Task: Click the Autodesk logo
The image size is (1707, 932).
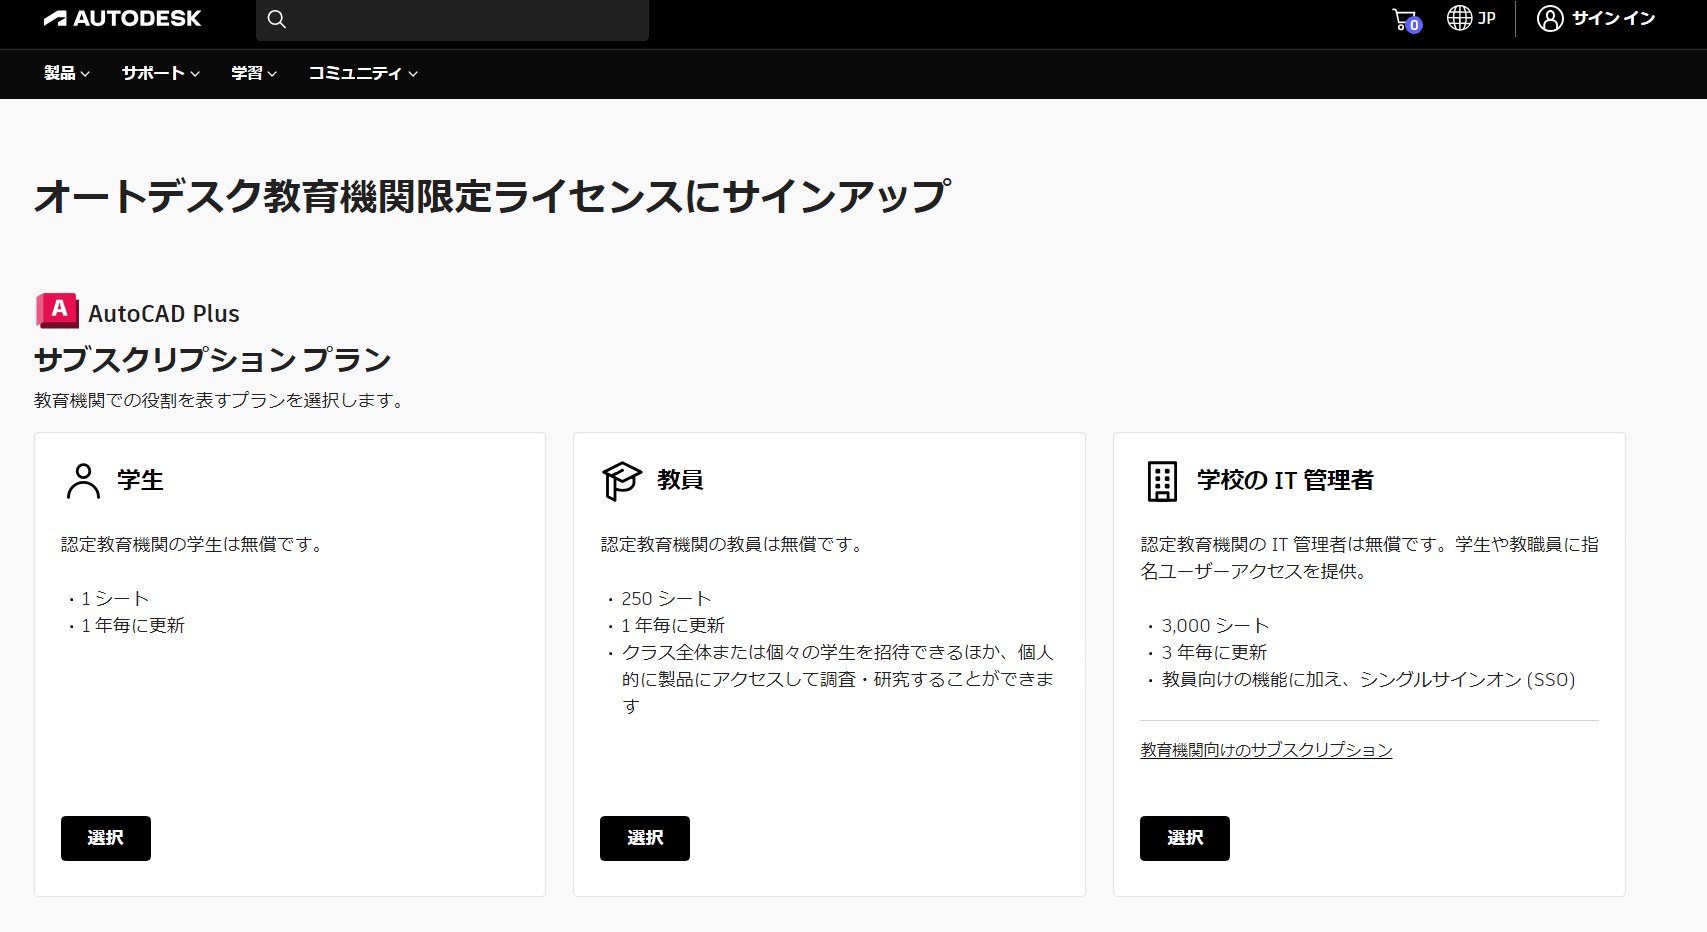Action: click(x=122, y=18)
